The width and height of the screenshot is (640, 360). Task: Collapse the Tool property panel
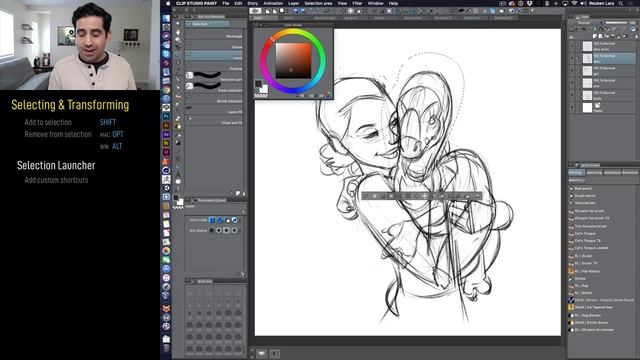click(188, 200)
